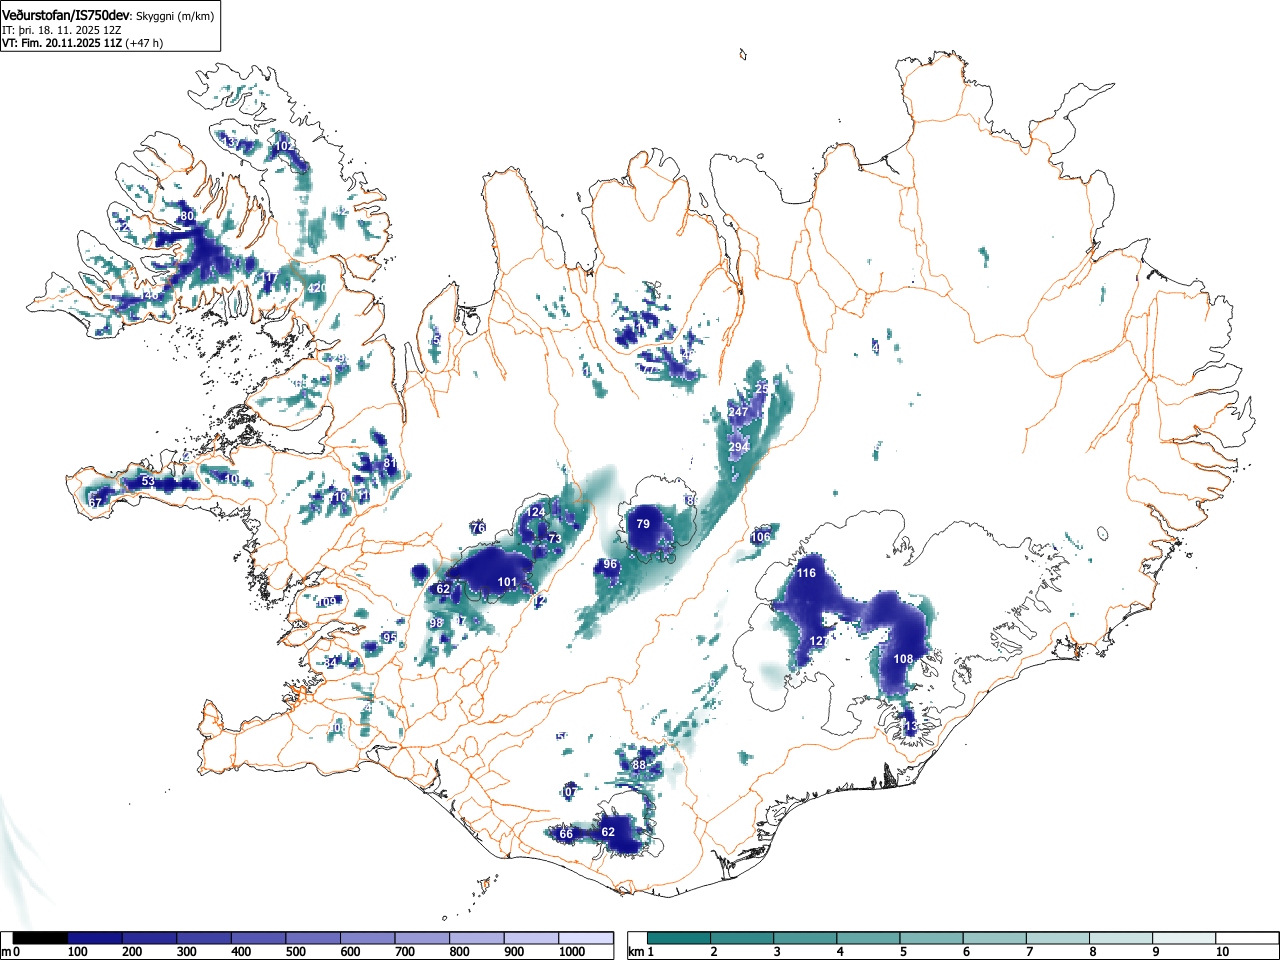Select the 900–1000 m pale lavender swatch

pyautogui.click(x=532, y=938)
